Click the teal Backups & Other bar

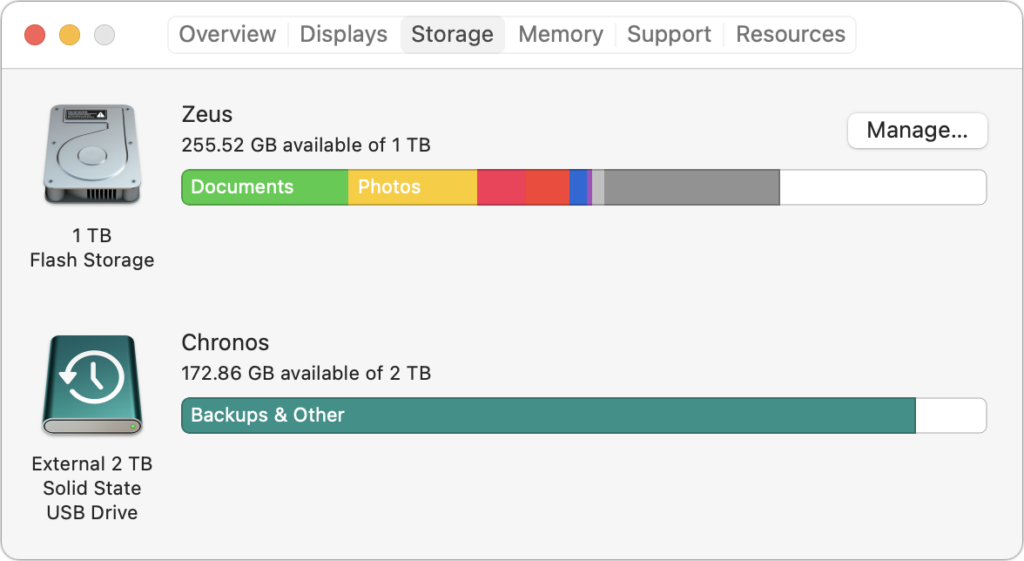pyautogui.click(x=548, y=415)
